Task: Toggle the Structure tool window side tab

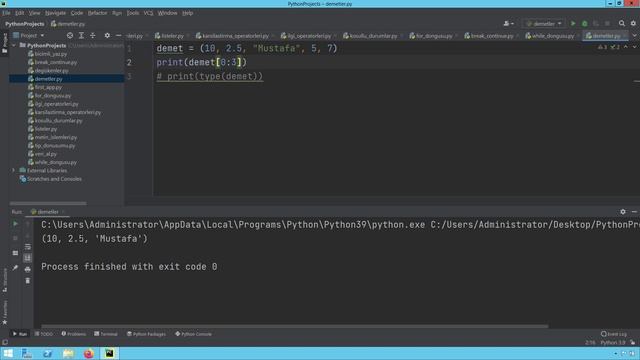Action: coord(4,280)
